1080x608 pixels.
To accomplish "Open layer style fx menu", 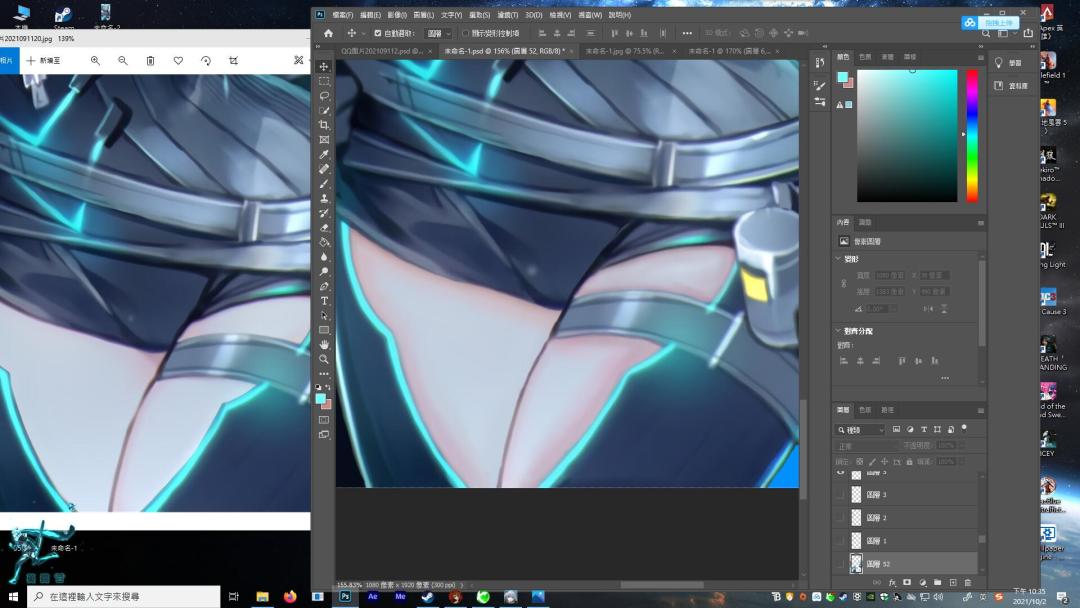I will 892,583.
